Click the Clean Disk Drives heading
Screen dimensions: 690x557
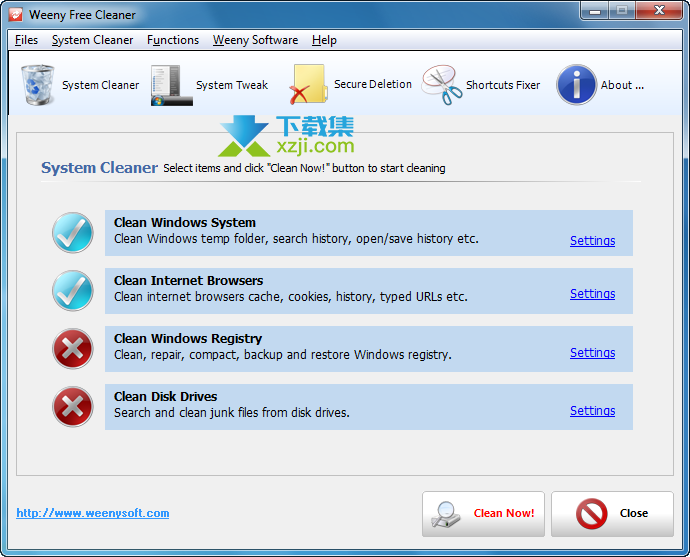point(165,397)
